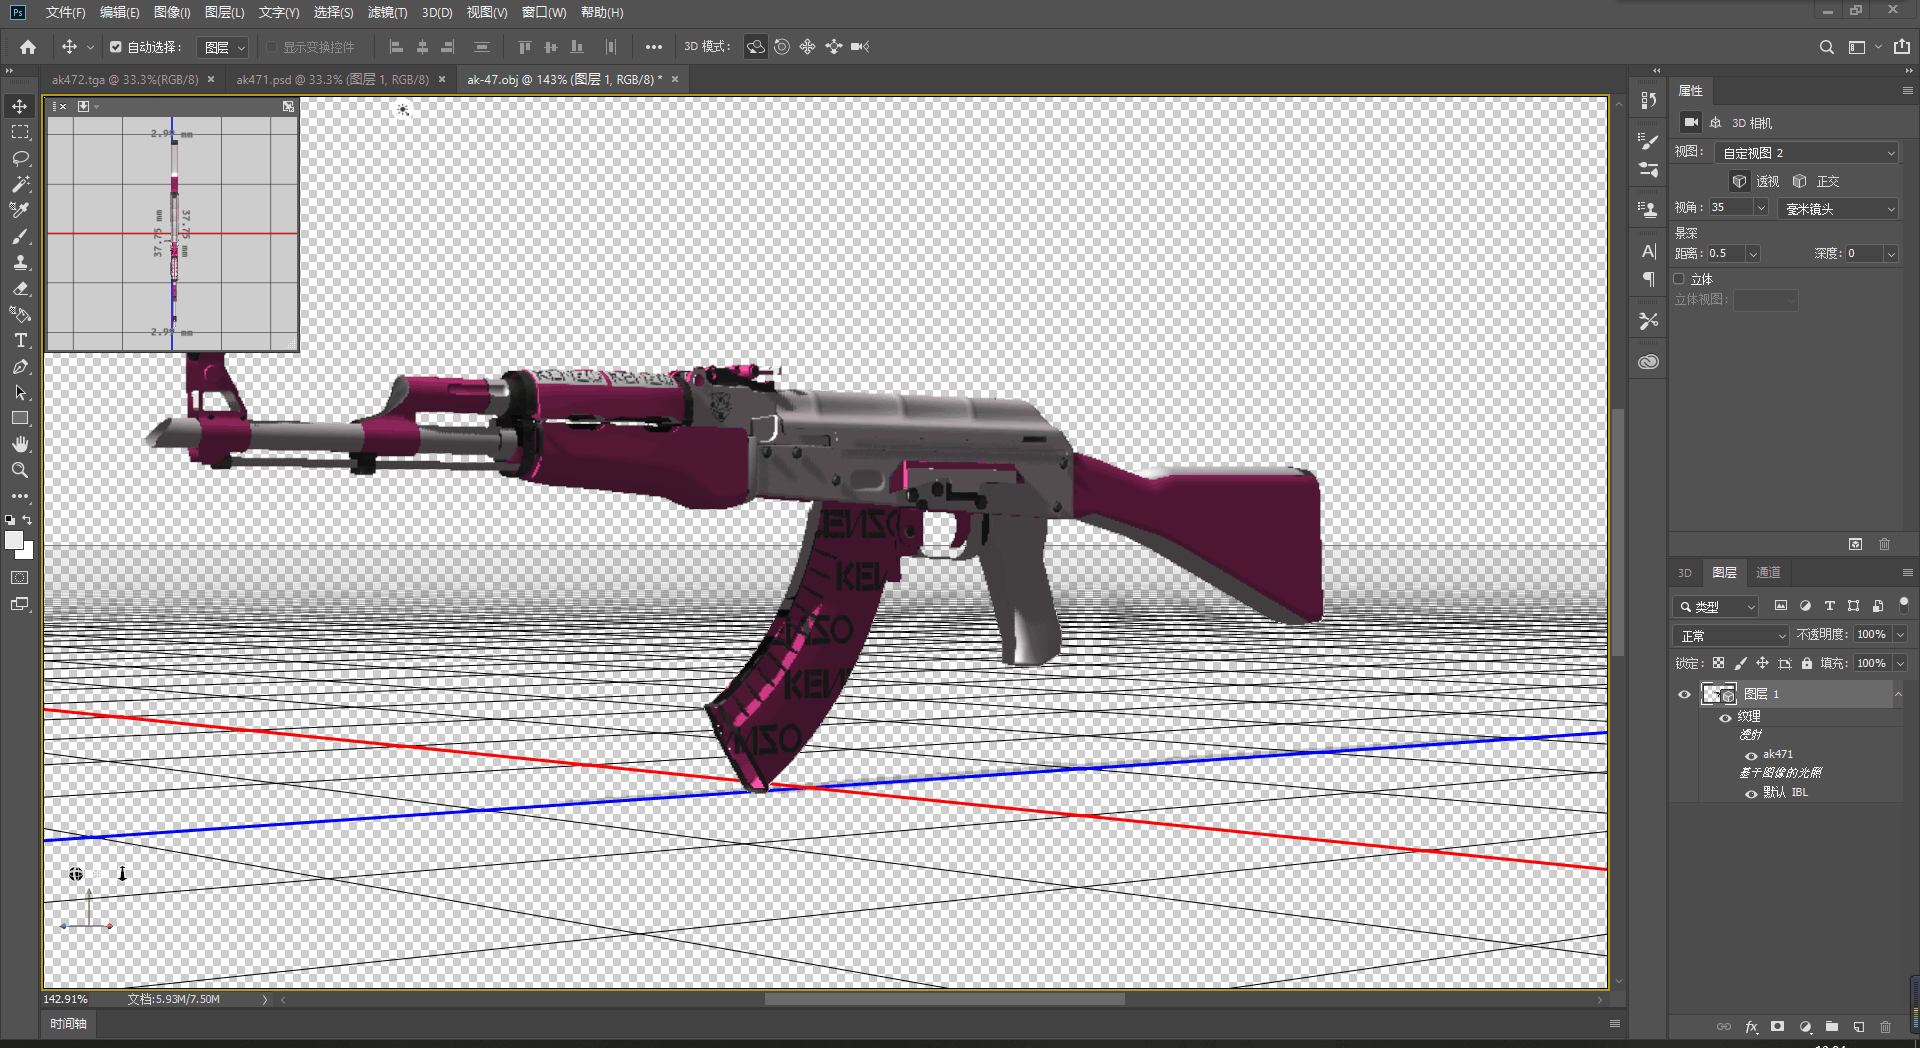Select the Brush tool
The width and height of the screenshot is (1920, 1048).
20,236
